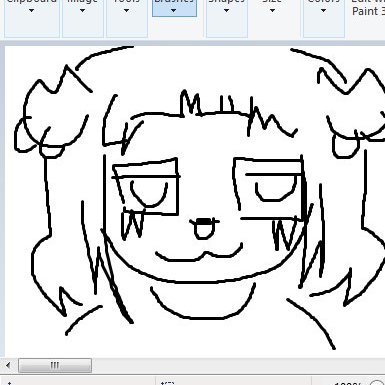Click the horizontal scrollbar thumb

[55, 365]
